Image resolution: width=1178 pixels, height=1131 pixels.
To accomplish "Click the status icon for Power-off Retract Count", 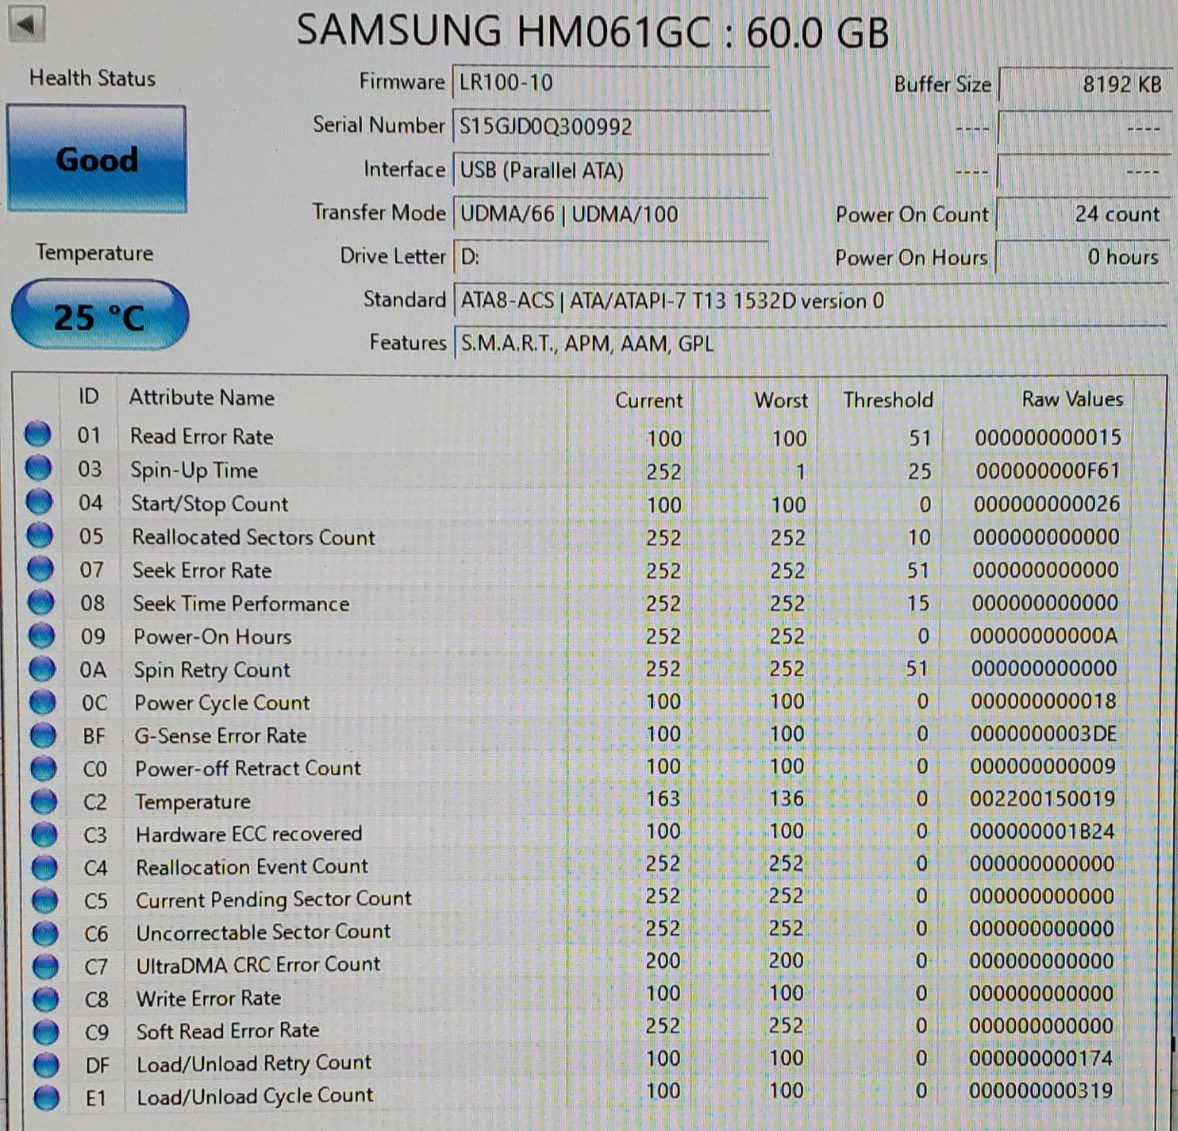I will [44, 768].
